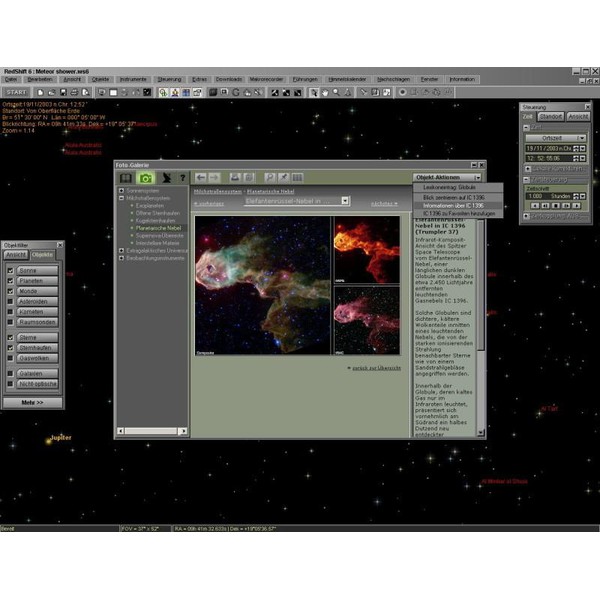
Task: Click the large Elephant Trunk nebula image
Action: tap(262, 285)
